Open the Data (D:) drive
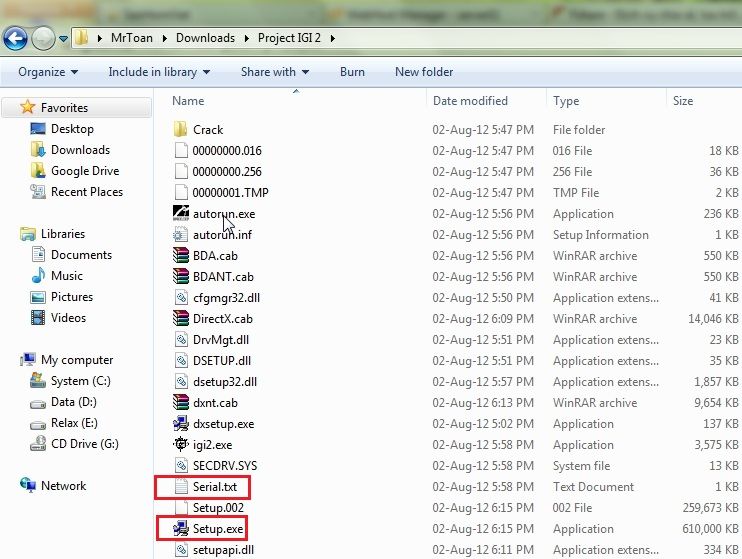 74,402
